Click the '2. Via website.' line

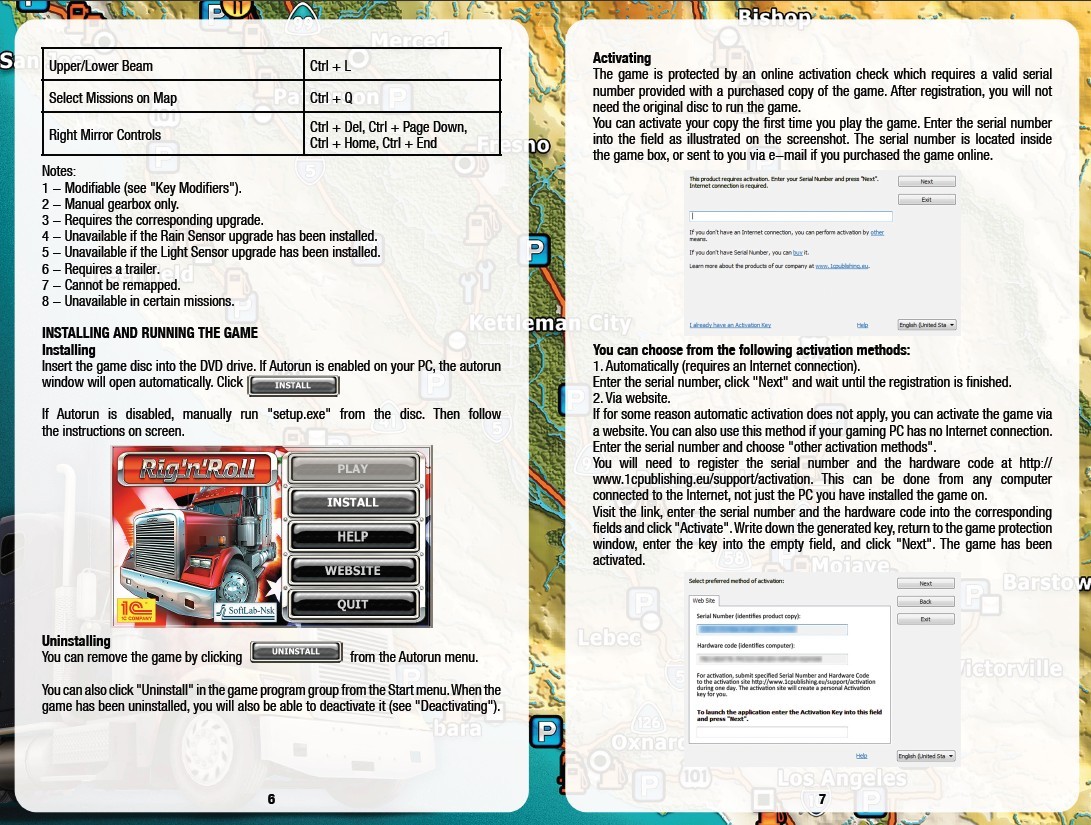coord(632,399)
